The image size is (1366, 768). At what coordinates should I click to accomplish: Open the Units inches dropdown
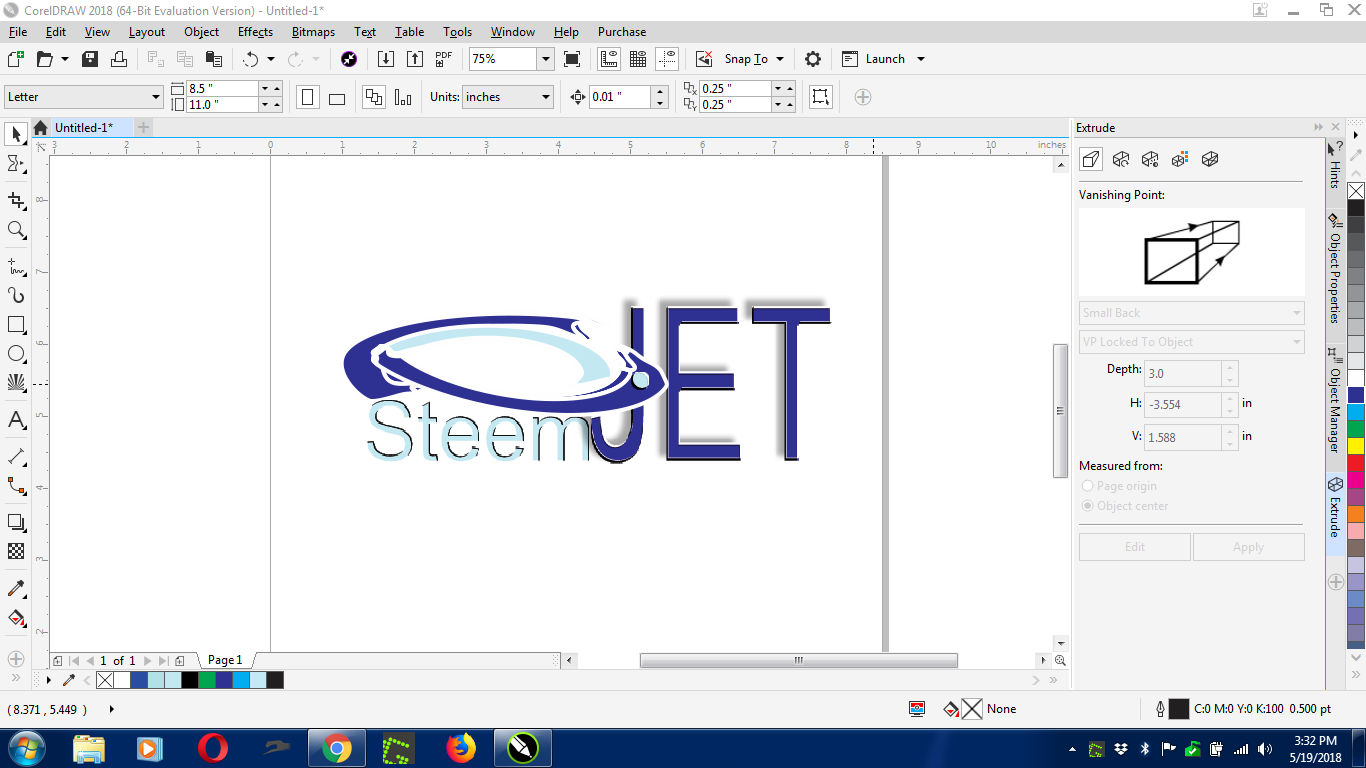546,97
